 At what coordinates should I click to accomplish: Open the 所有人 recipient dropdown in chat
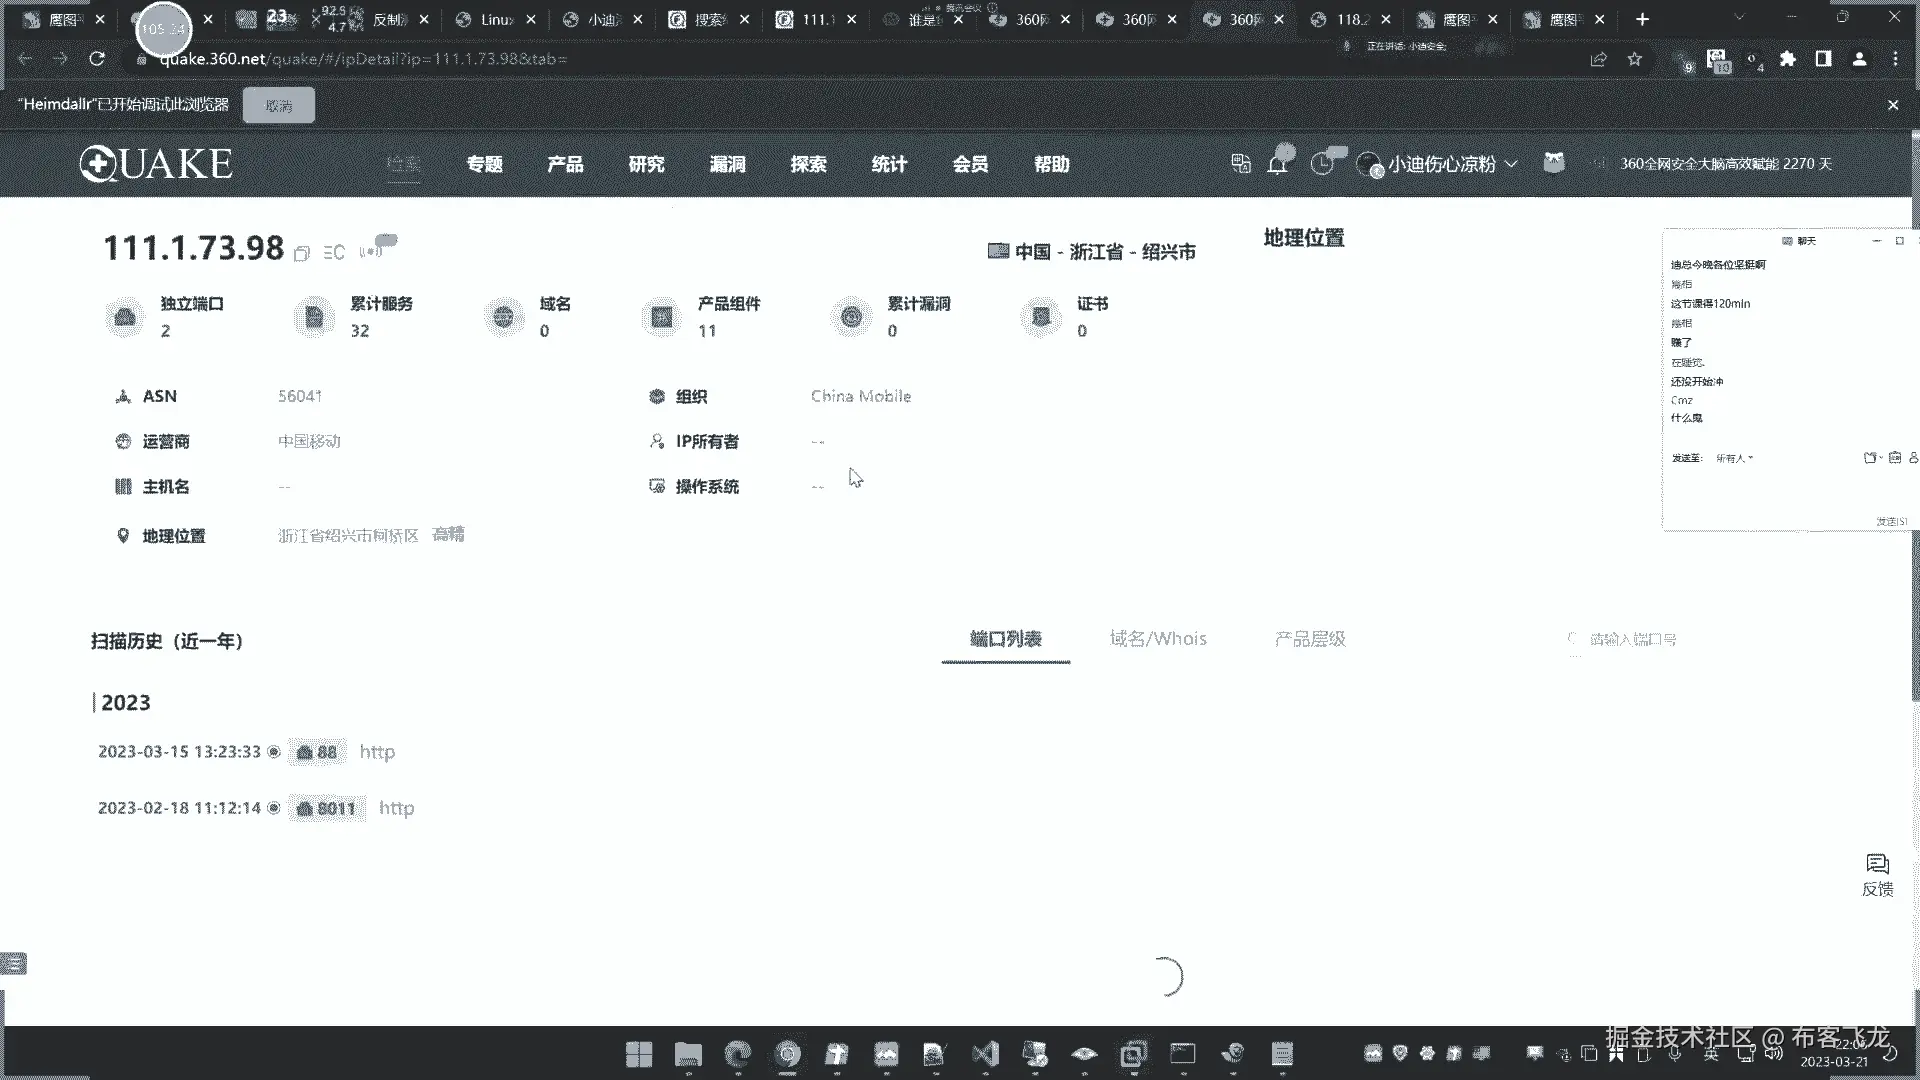click(1734, 458)
